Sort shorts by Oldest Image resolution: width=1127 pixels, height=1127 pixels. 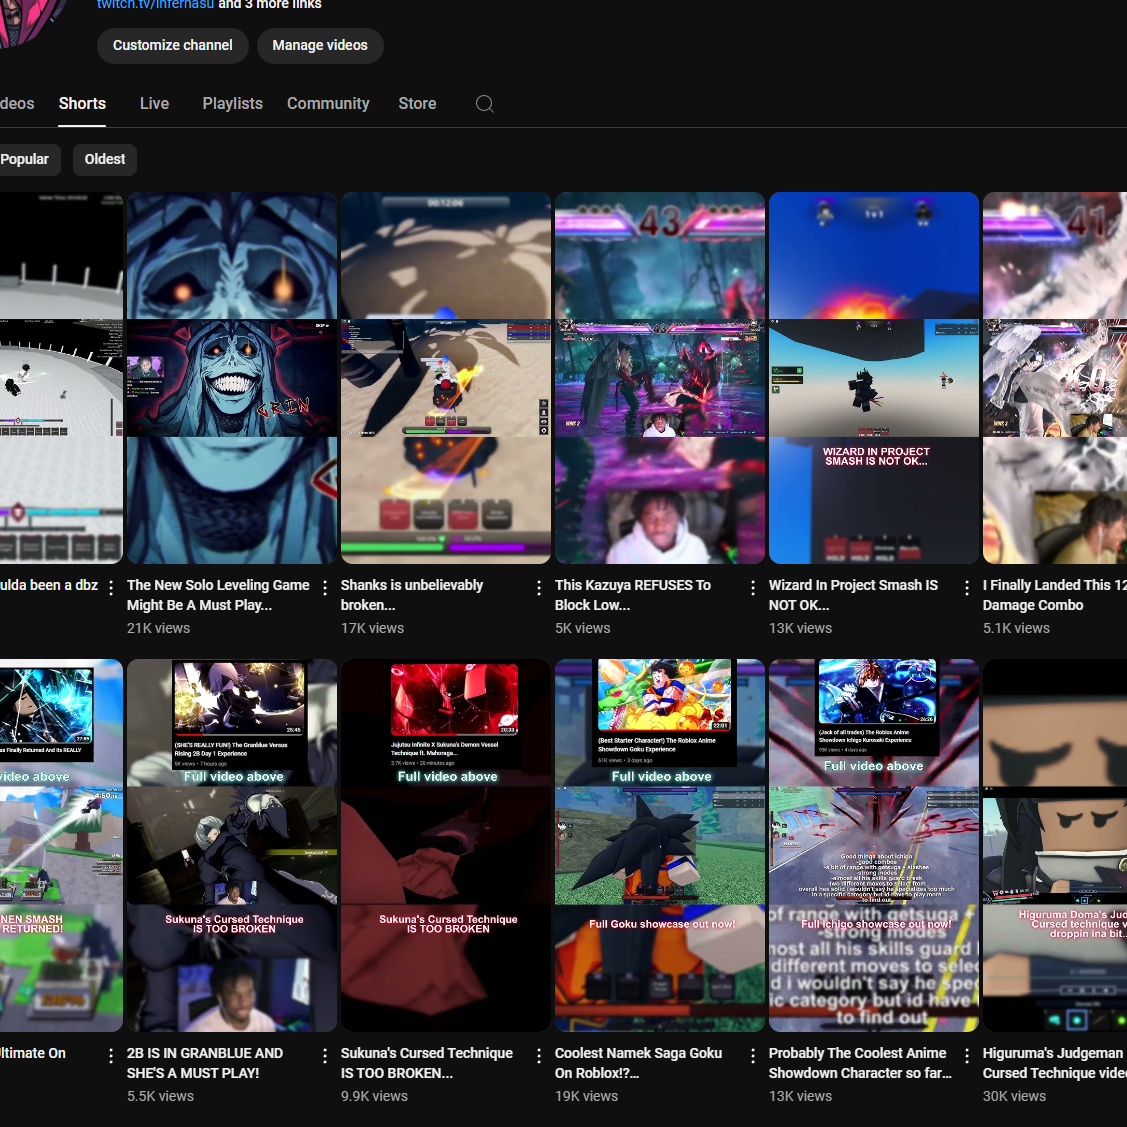[105, 160]
